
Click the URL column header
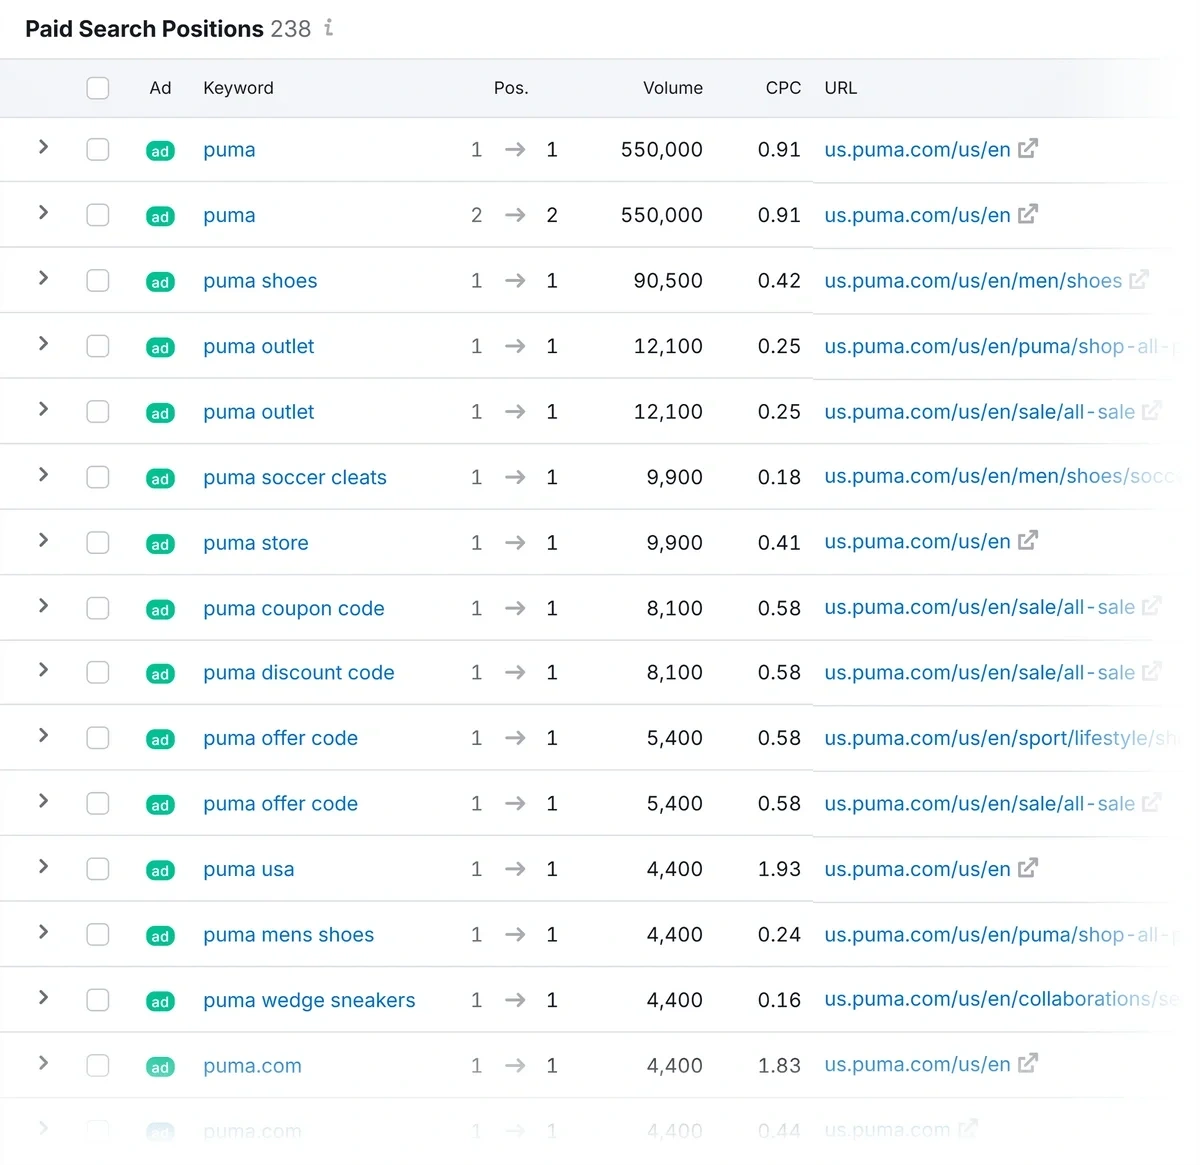841,88
